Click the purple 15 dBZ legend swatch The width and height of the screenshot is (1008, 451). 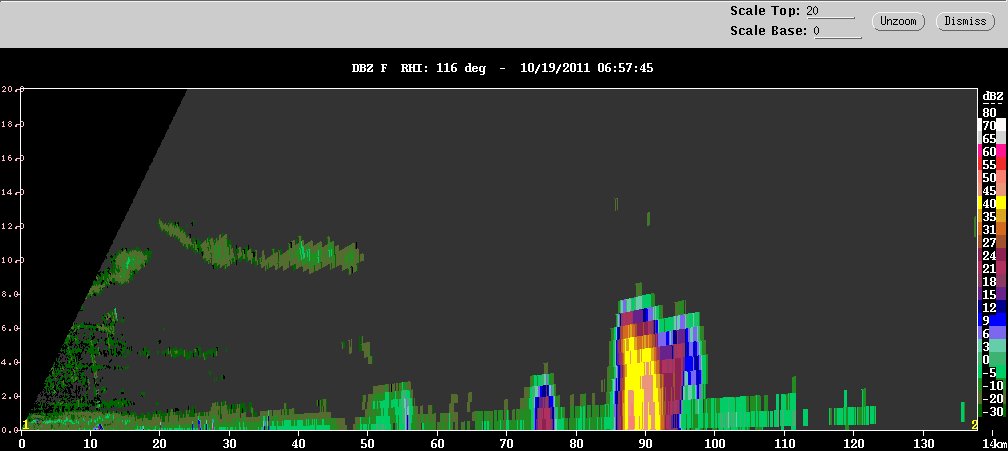(991, 294)
